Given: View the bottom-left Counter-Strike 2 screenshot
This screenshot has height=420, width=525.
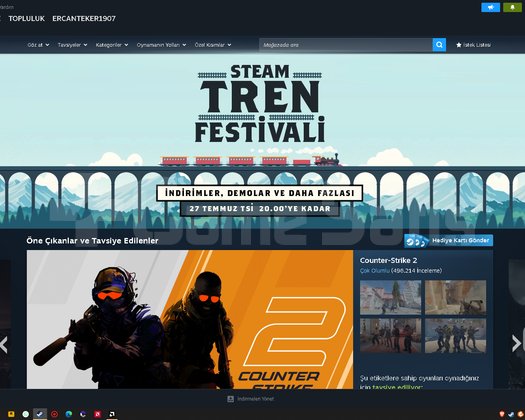Looking at the screenshot, I should [390, 335].
